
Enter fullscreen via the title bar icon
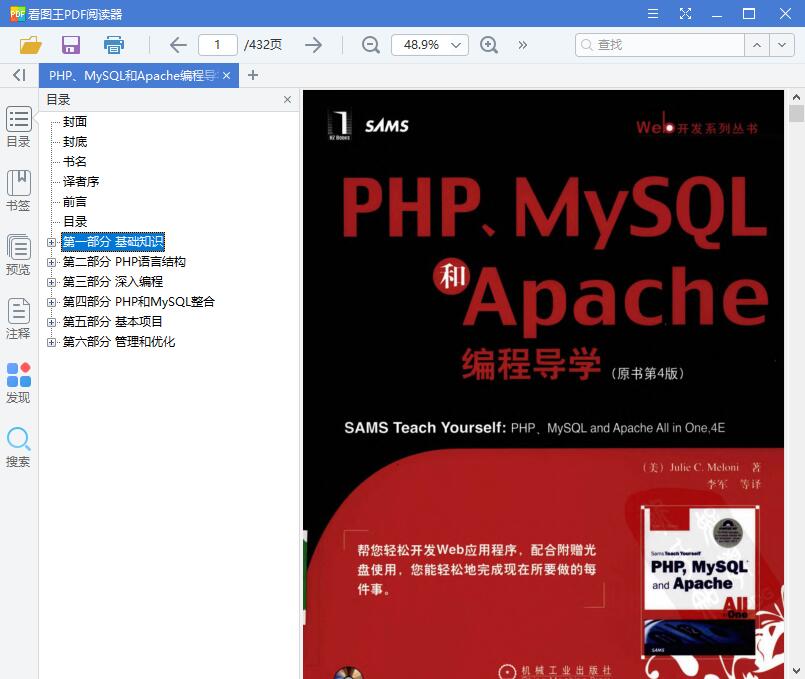tap(685, 13)
